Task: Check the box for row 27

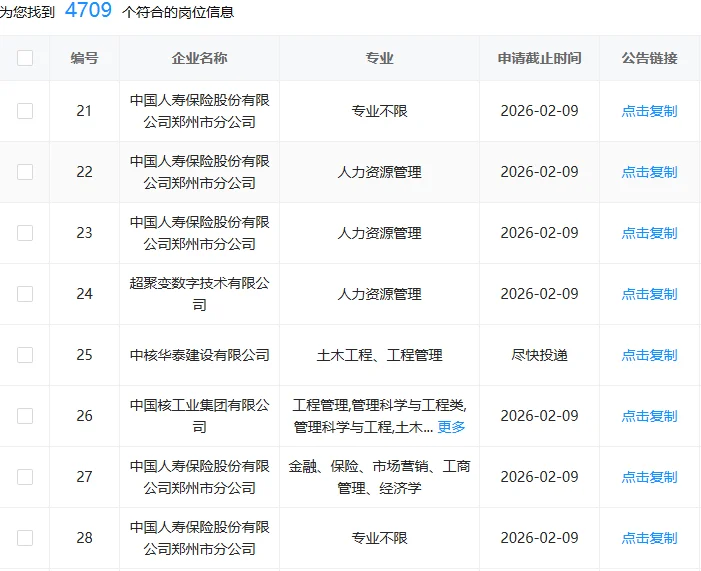Action: pyautogui.click(x=25, y=477)
